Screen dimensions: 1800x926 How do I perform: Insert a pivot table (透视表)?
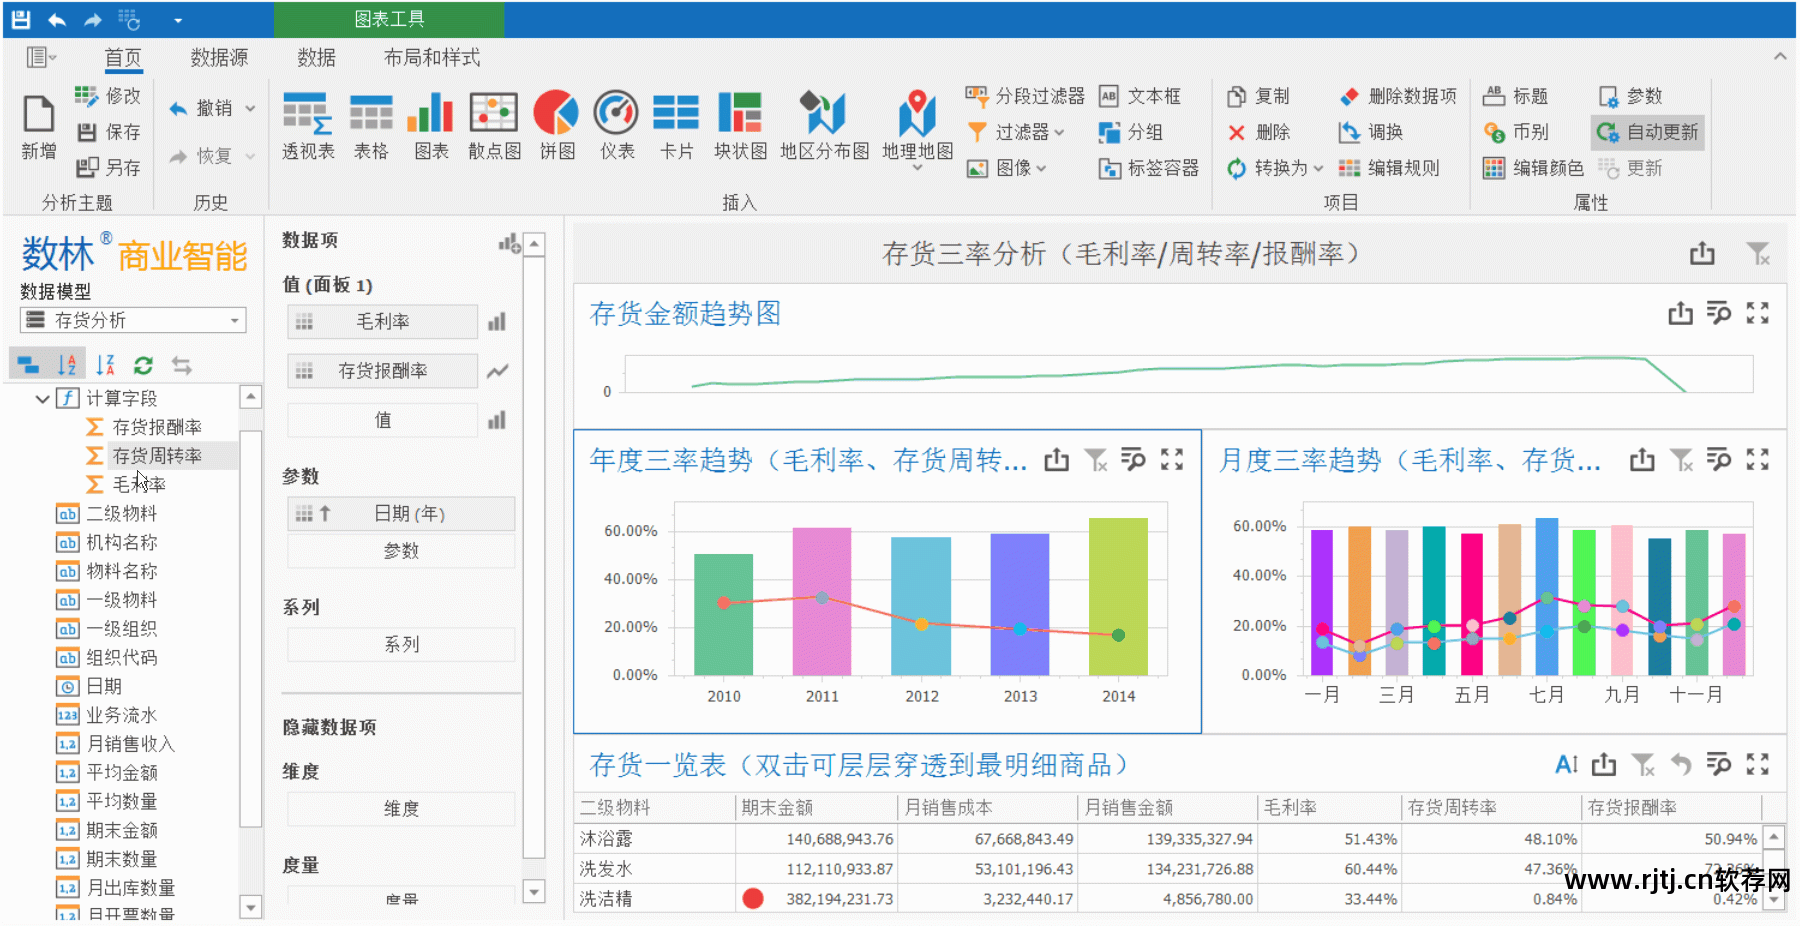pos(307,125)
